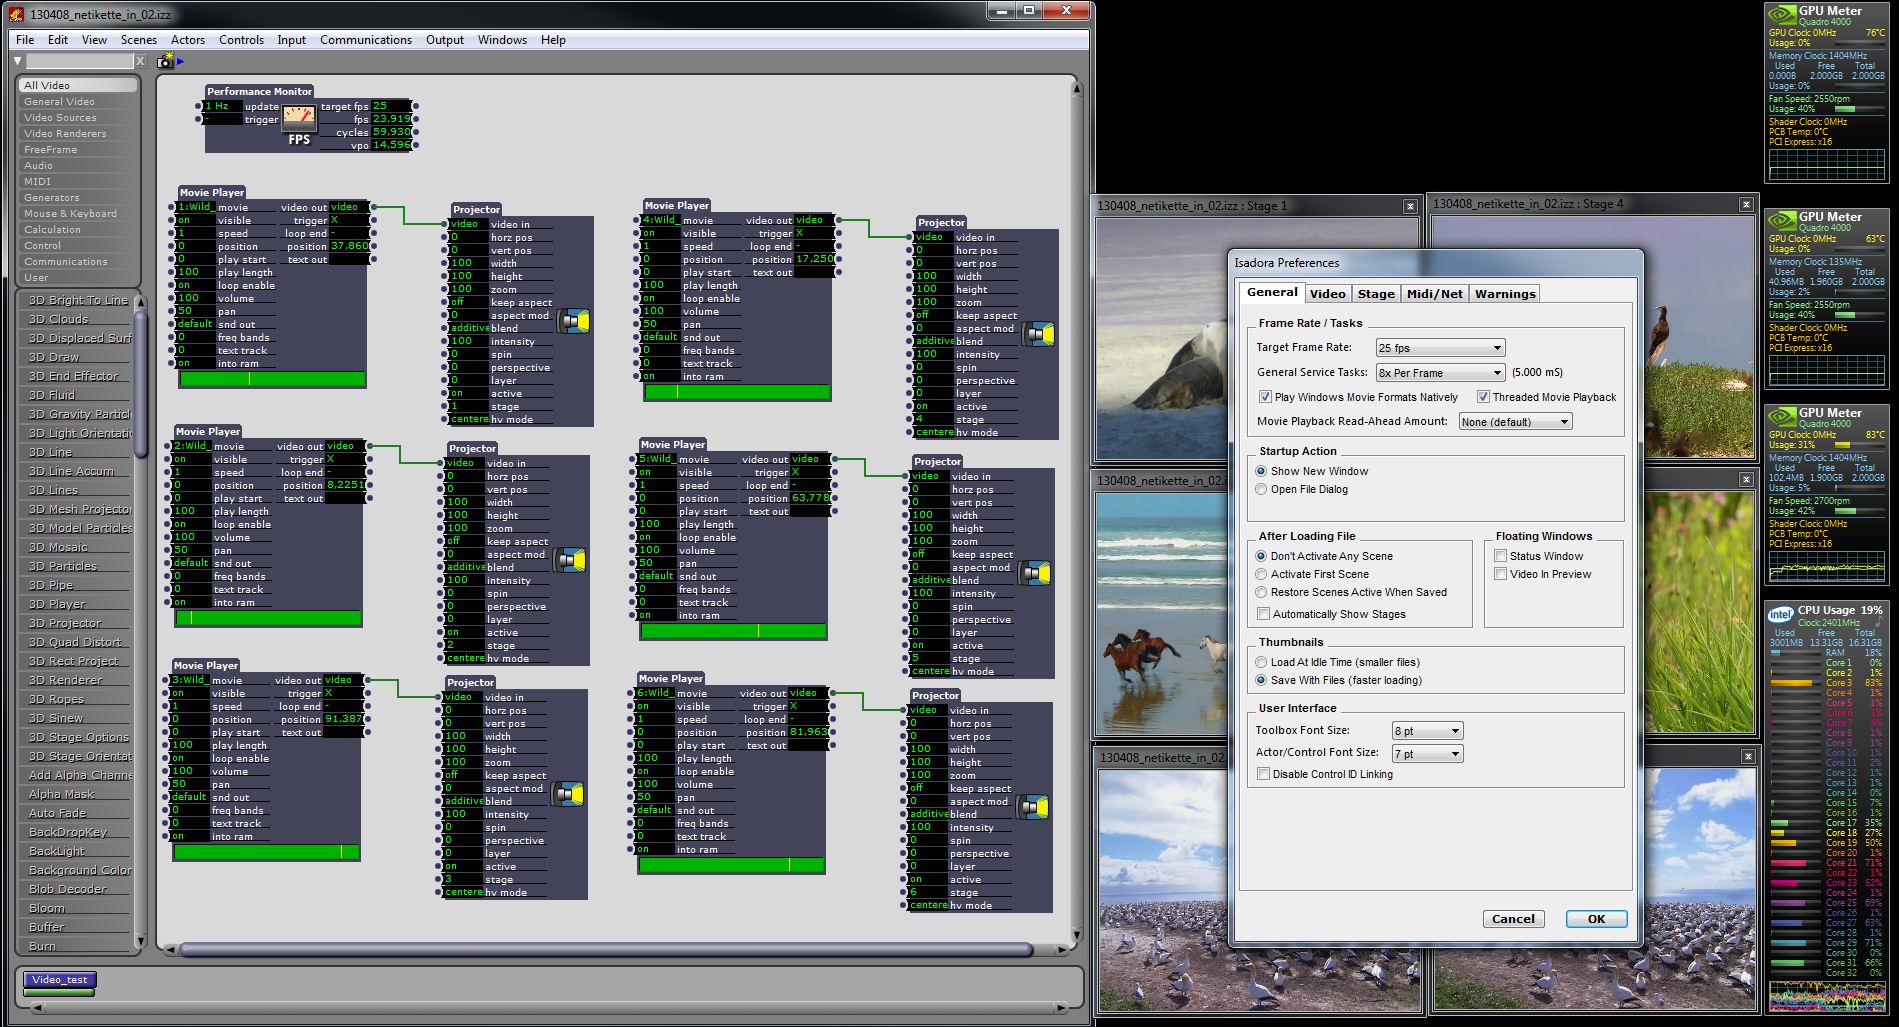Close the Stage 1 window
Image resolution: width=1899 pixels, height=1027 pixels.
click(x=1410, y=206)
